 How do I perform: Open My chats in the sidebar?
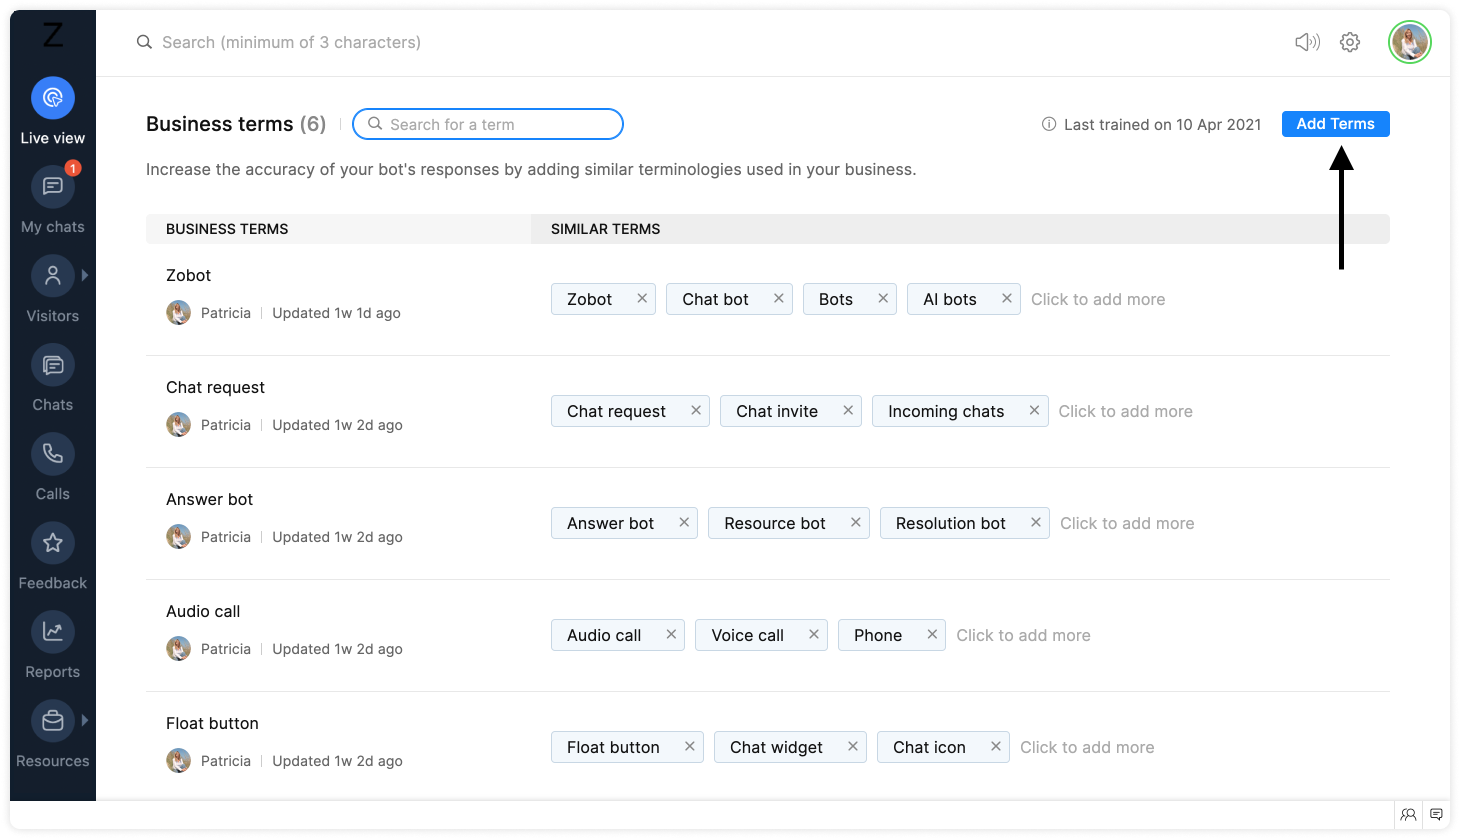click(x=53, y=187)
